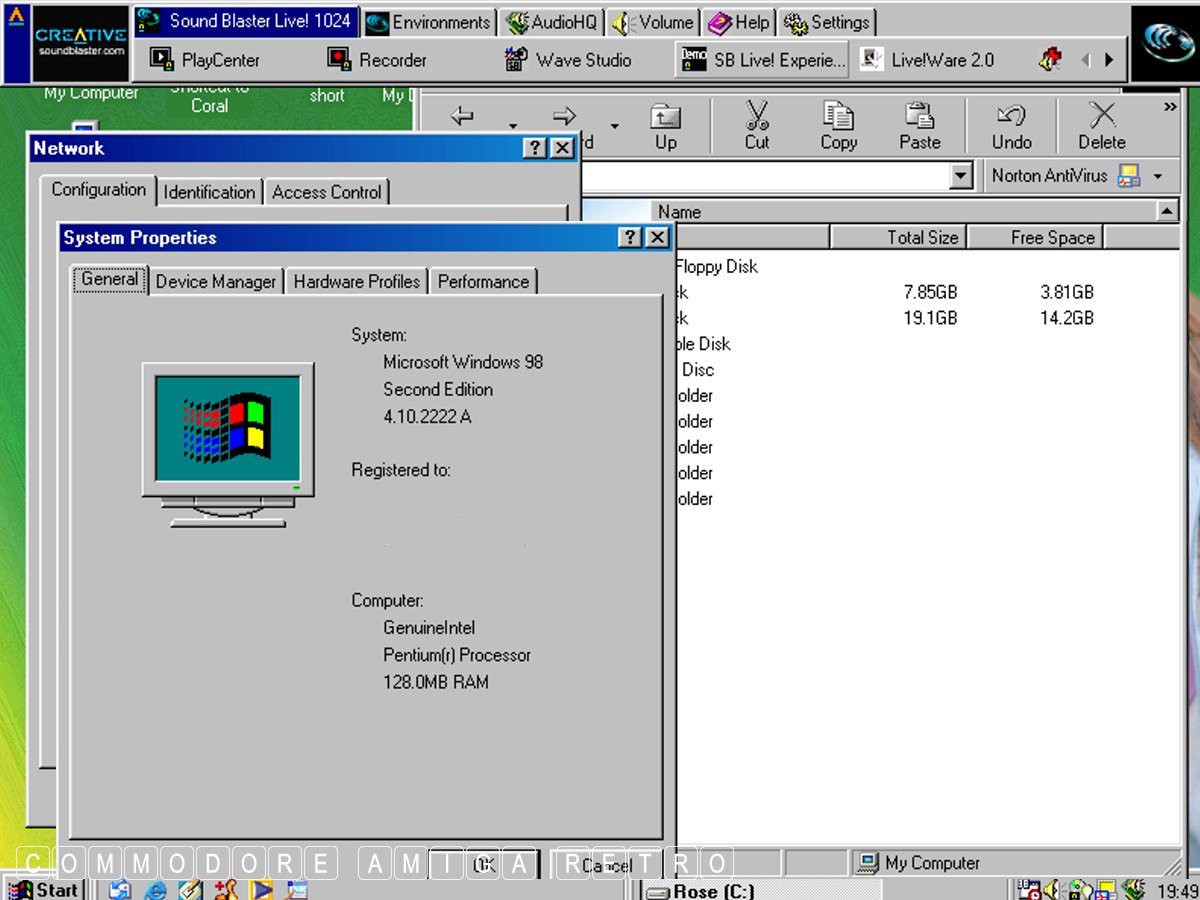Open Wave Studio from the launcher
The width and height of the screenshot is (1200, 900).
point(568,60)
